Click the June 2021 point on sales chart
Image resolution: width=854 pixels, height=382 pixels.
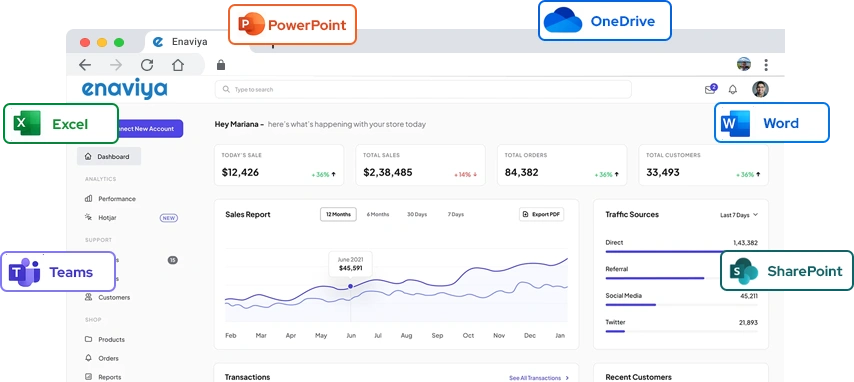tap(350, 286)
